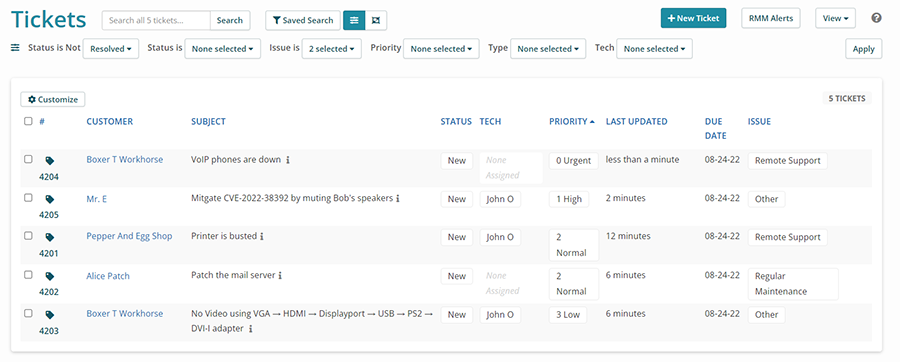The width and height of the screenshot is (900, 362).
Task: Check the box for ticket 4205
Action: coord(28,197)
